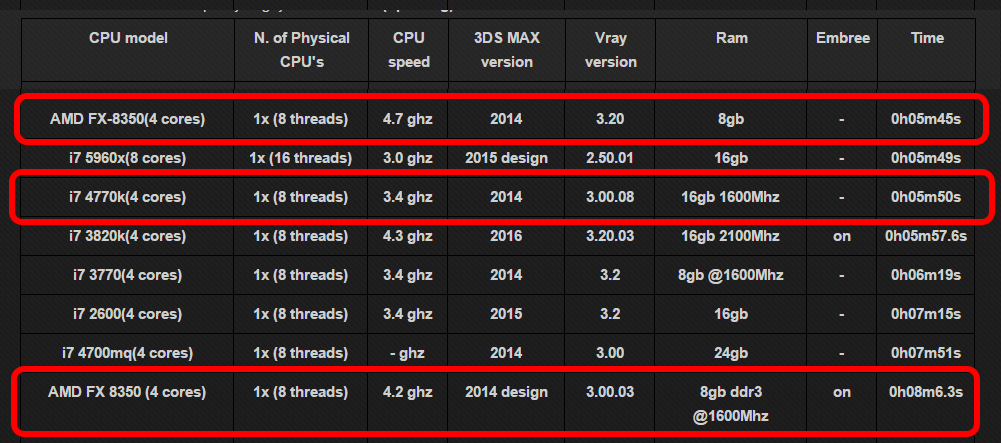Select Vray version "3.20.03" cell
The image size is (1001, 443).
(x=610, y=237)
